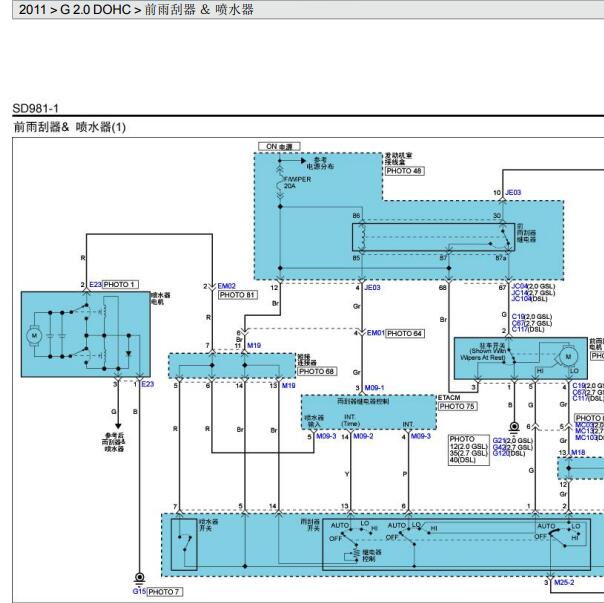
Task: Click the M19 link beside pin 11
Action: click(x=254, y=345)
